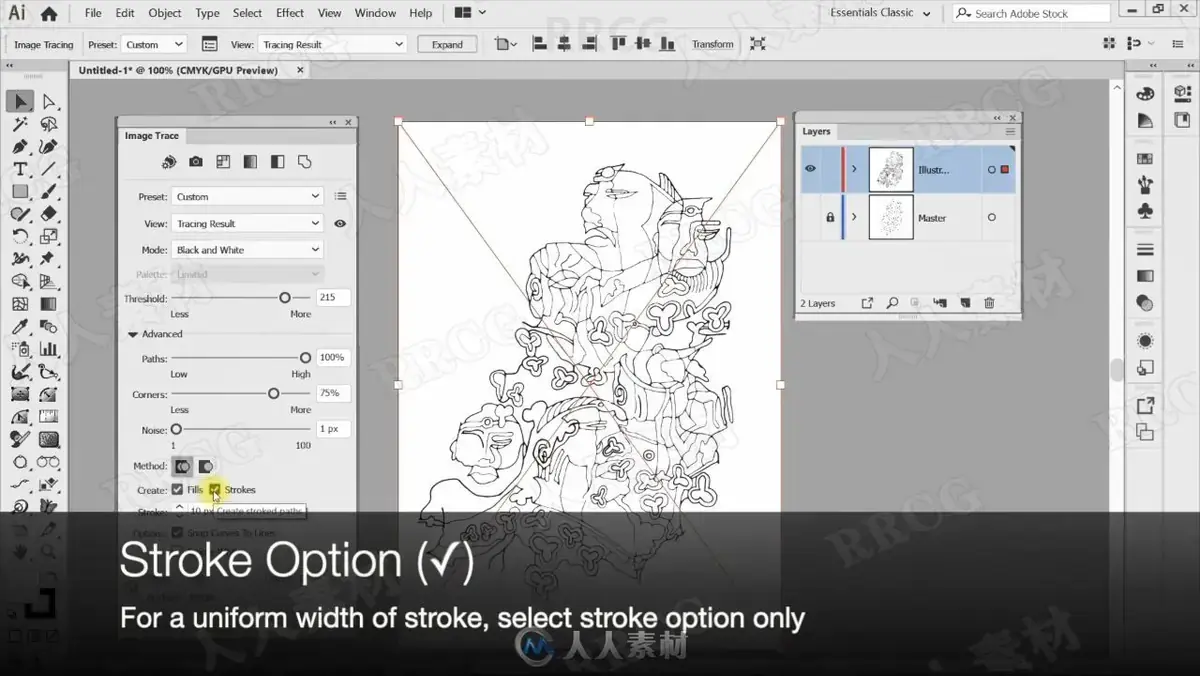
Task: Click the Low Color preset icon
Action: pos(223,162)
